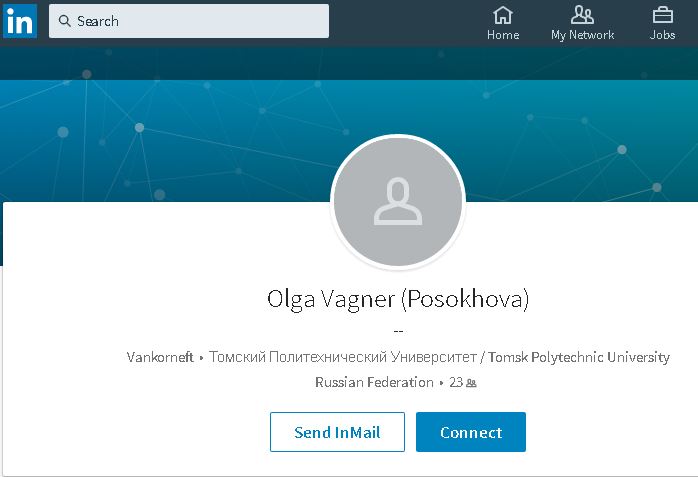Click the empty headline dashes under name
Viewport: 698px width, 477px height.
point(398,331)
